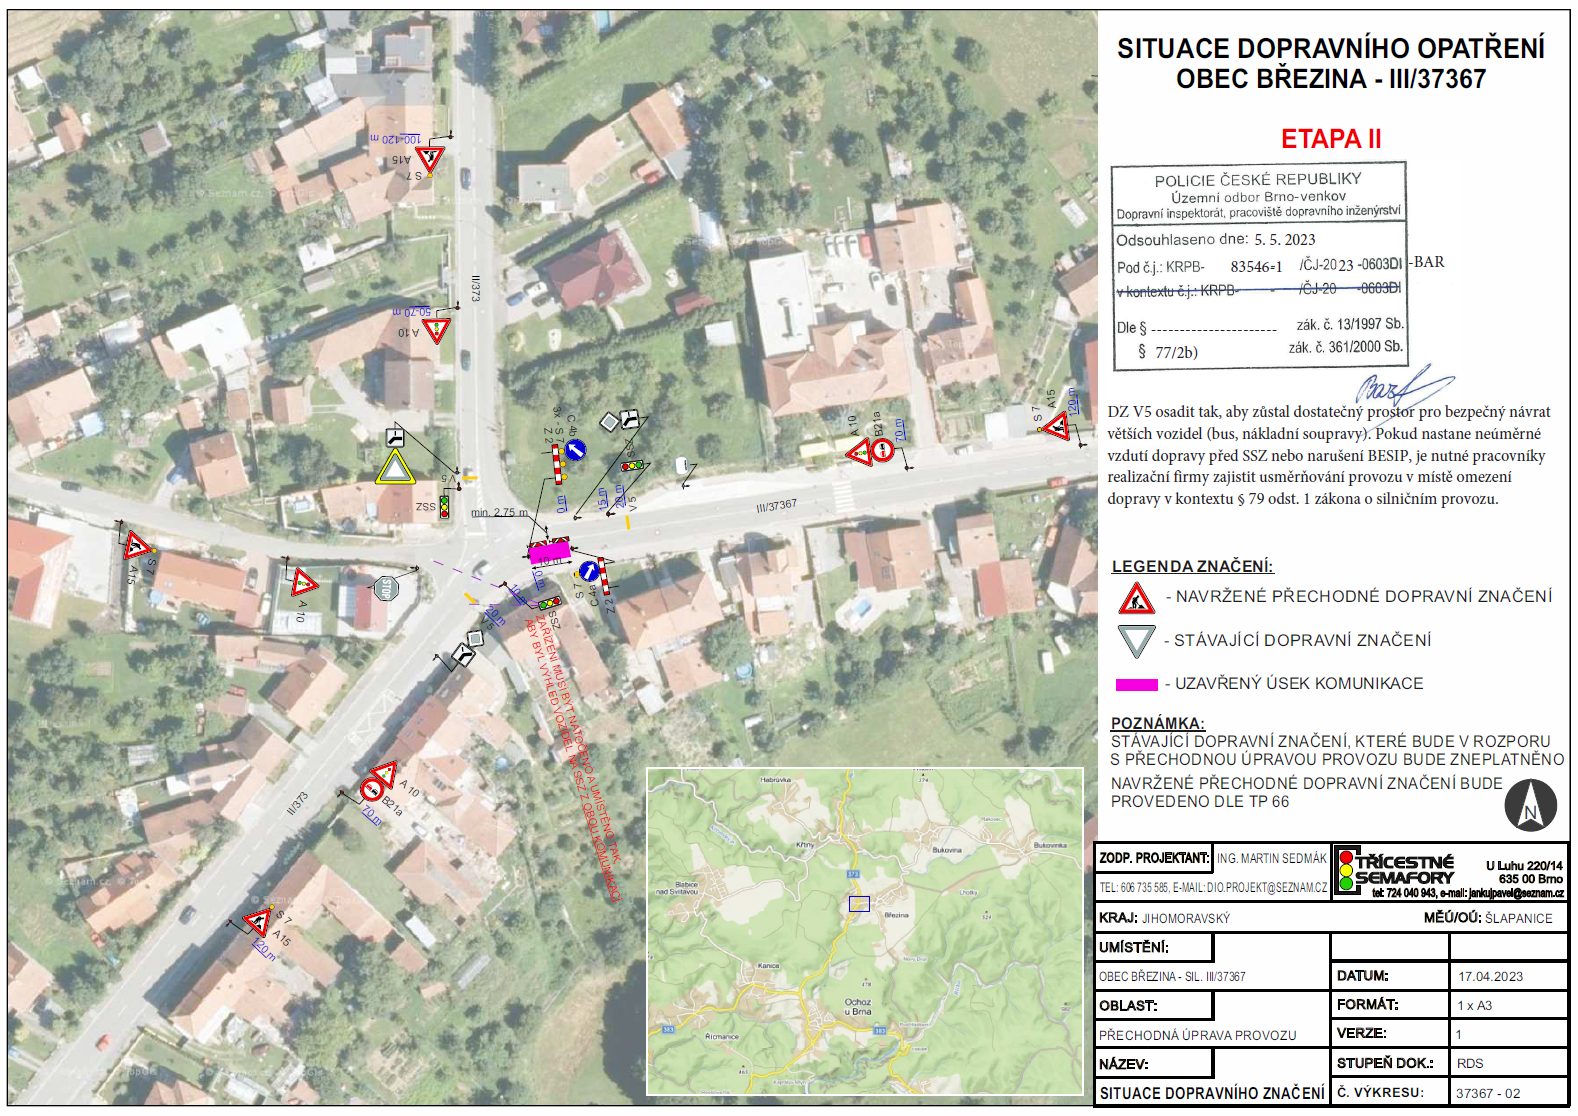The image size is (1578, 1116).
Task: Click the 'RDS' document stage value
Action: click(x=1470, y=1064)
